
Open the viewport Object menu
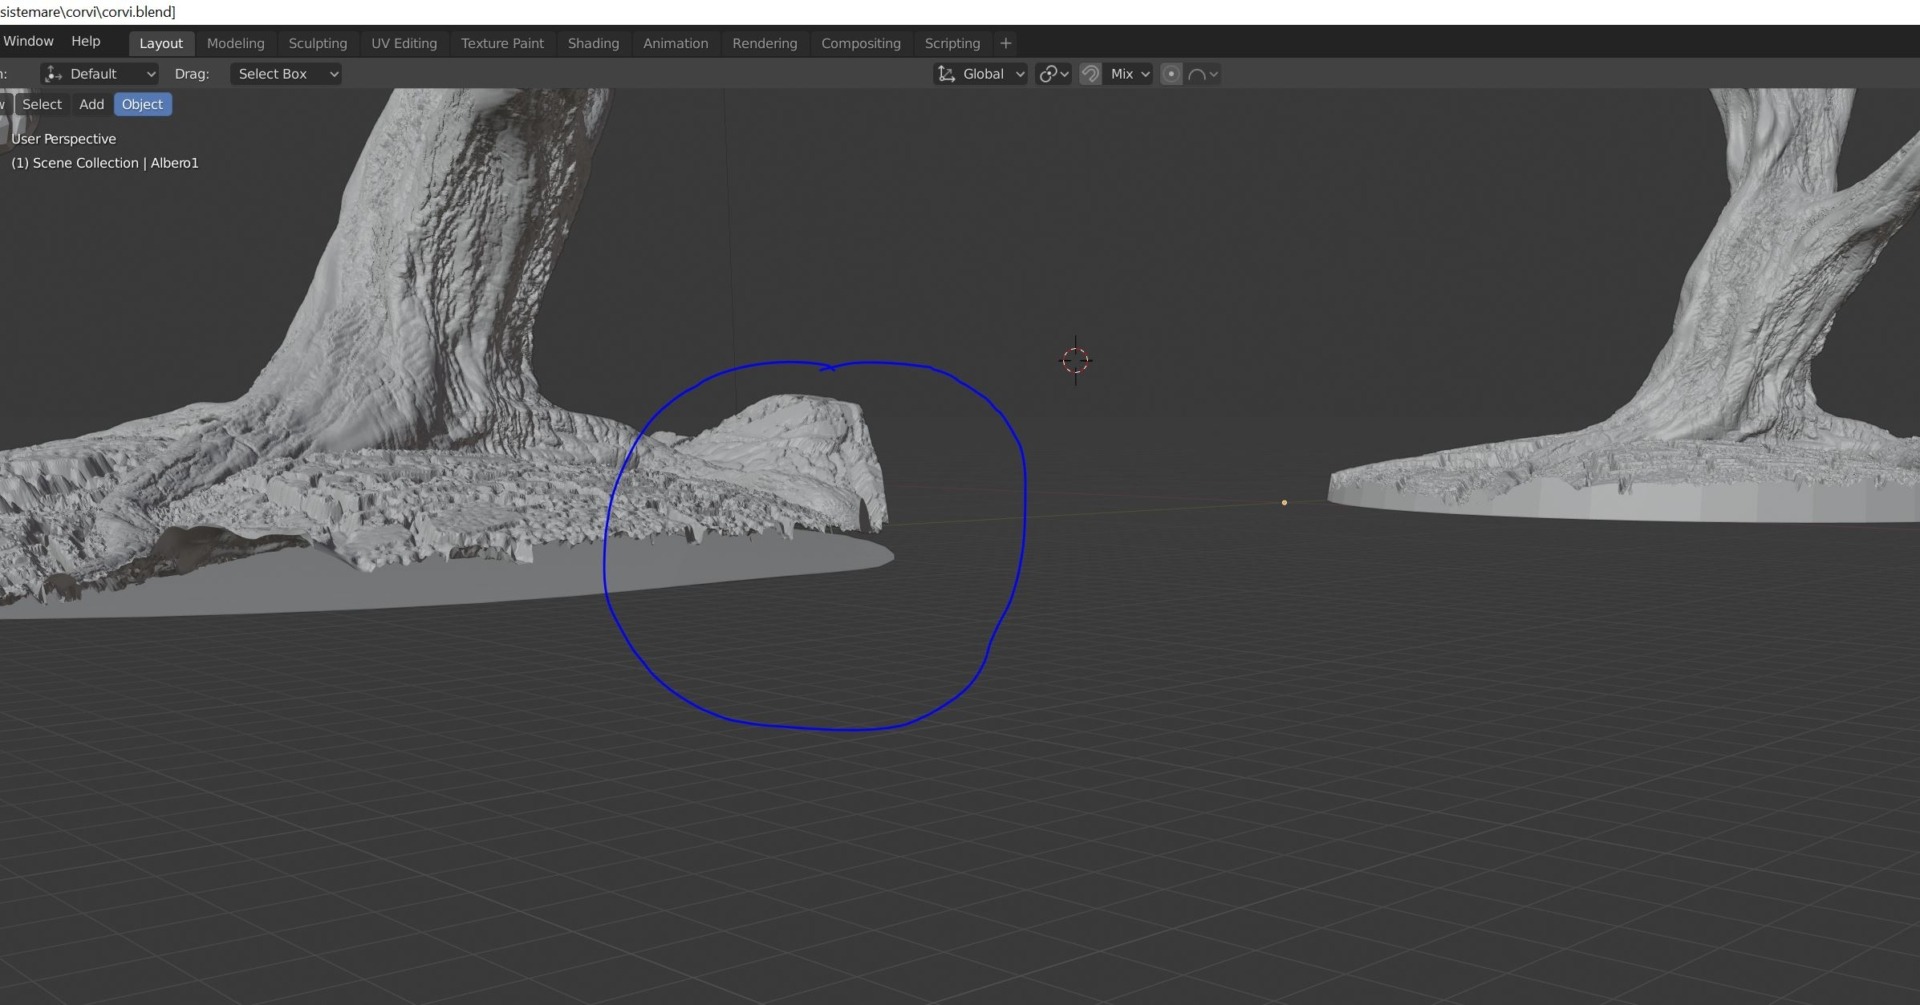142,104
